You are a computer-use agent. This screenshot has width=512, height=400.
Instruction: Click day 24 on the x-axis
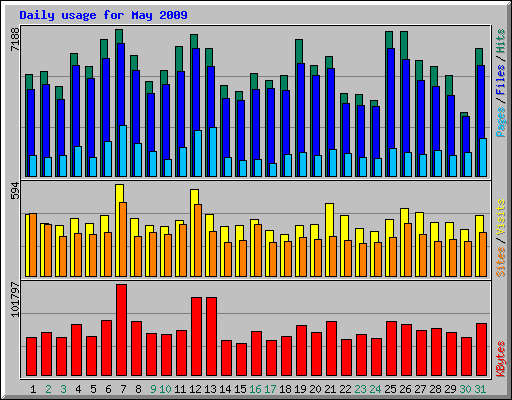[375, 389]
